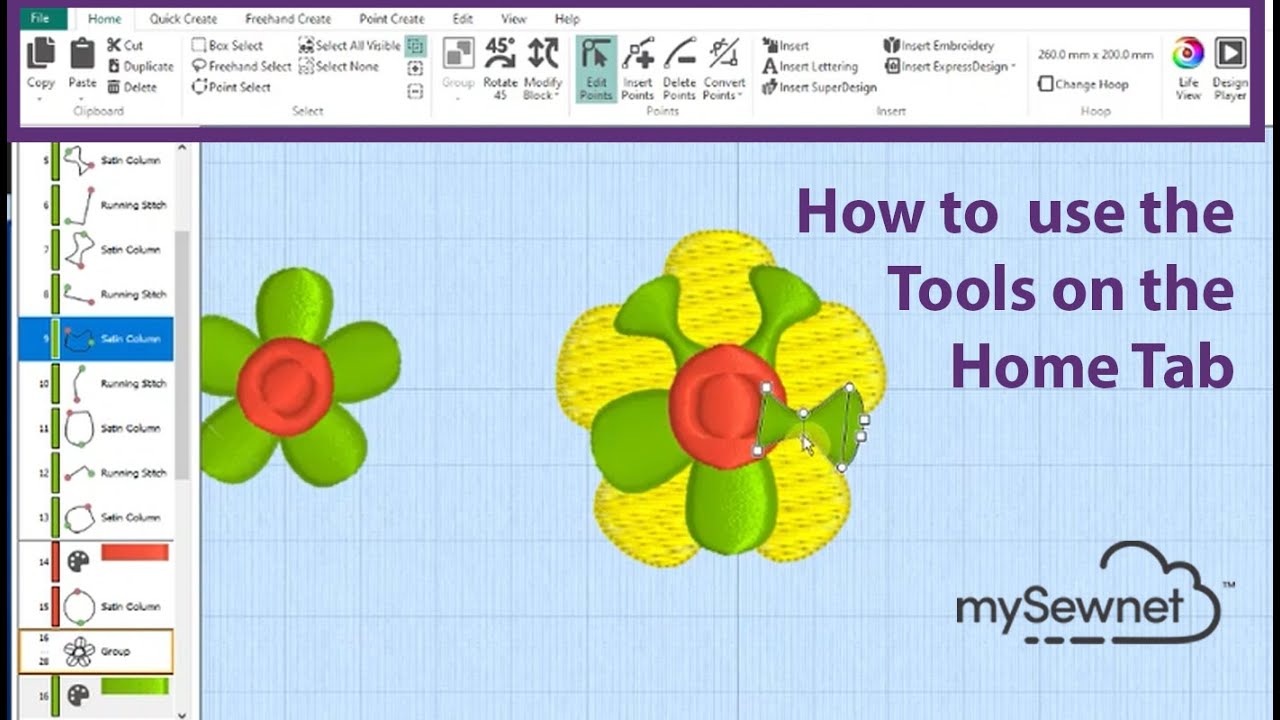Open the Paste dropdown arrow
The width and height of the screenshot is (1280, 720).
point(82,98)
